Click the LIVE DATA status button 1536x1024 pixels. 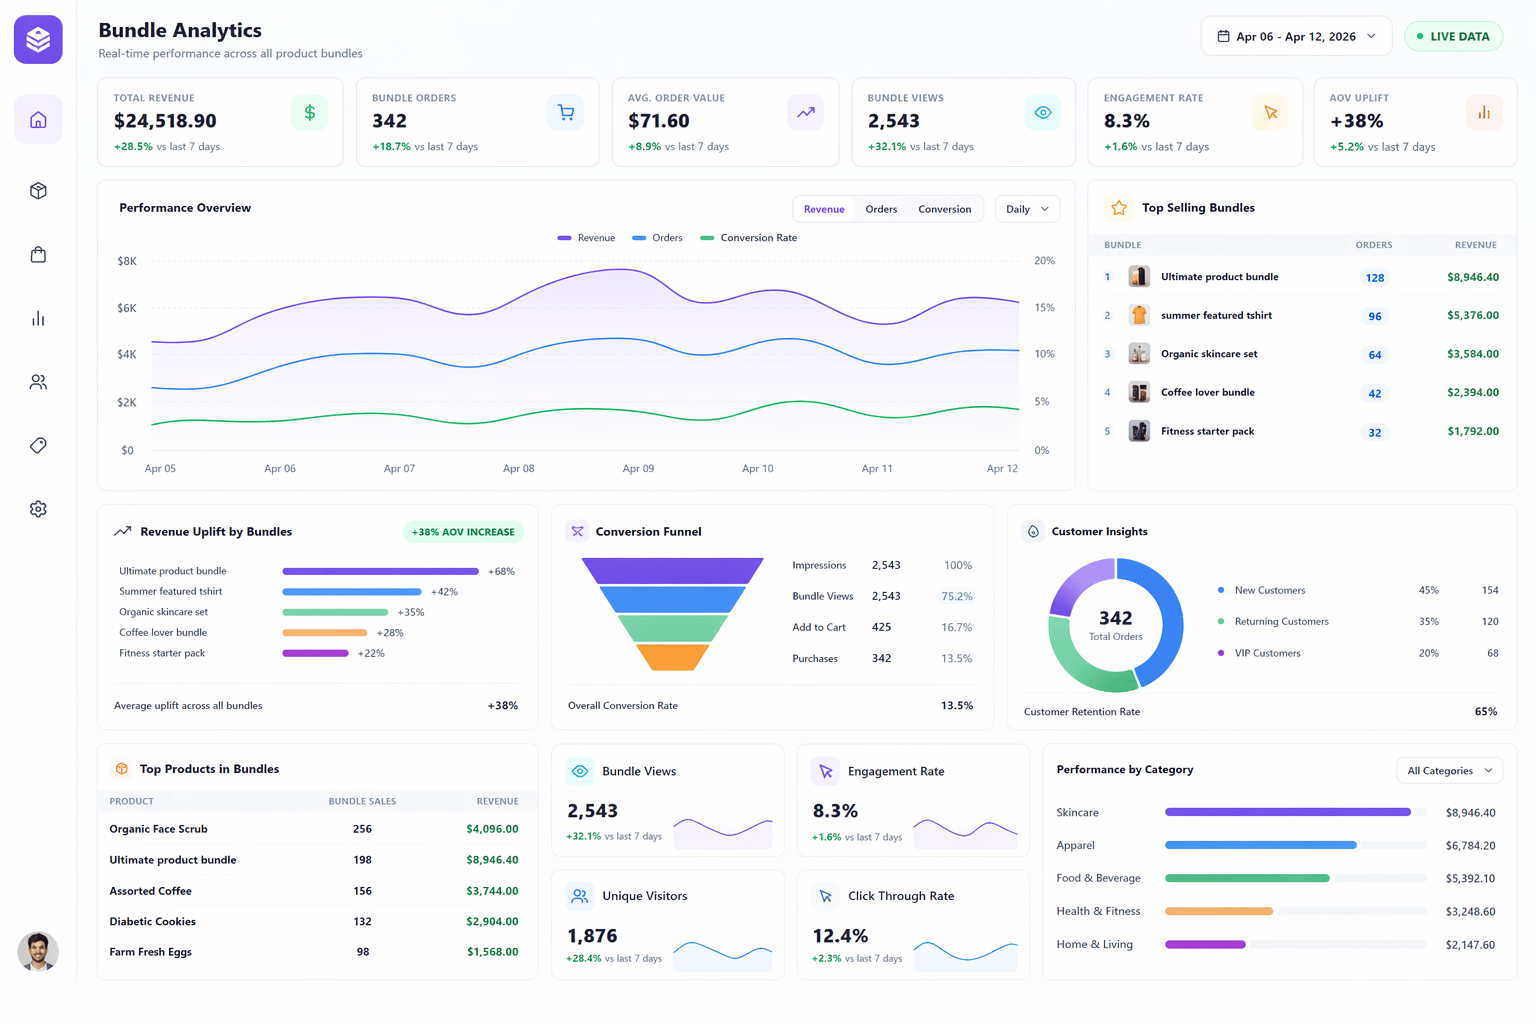point(1454,36)
